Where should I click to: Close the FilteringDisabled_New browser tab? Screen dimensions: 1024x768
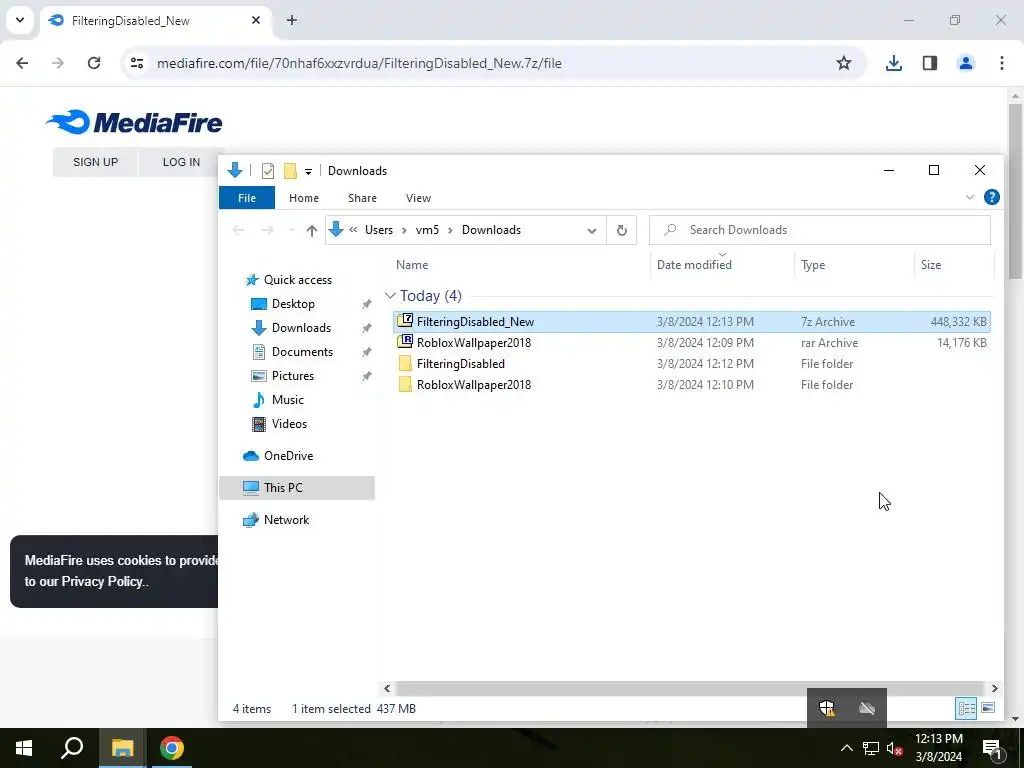pyautogui.click(x=256, y=20)
